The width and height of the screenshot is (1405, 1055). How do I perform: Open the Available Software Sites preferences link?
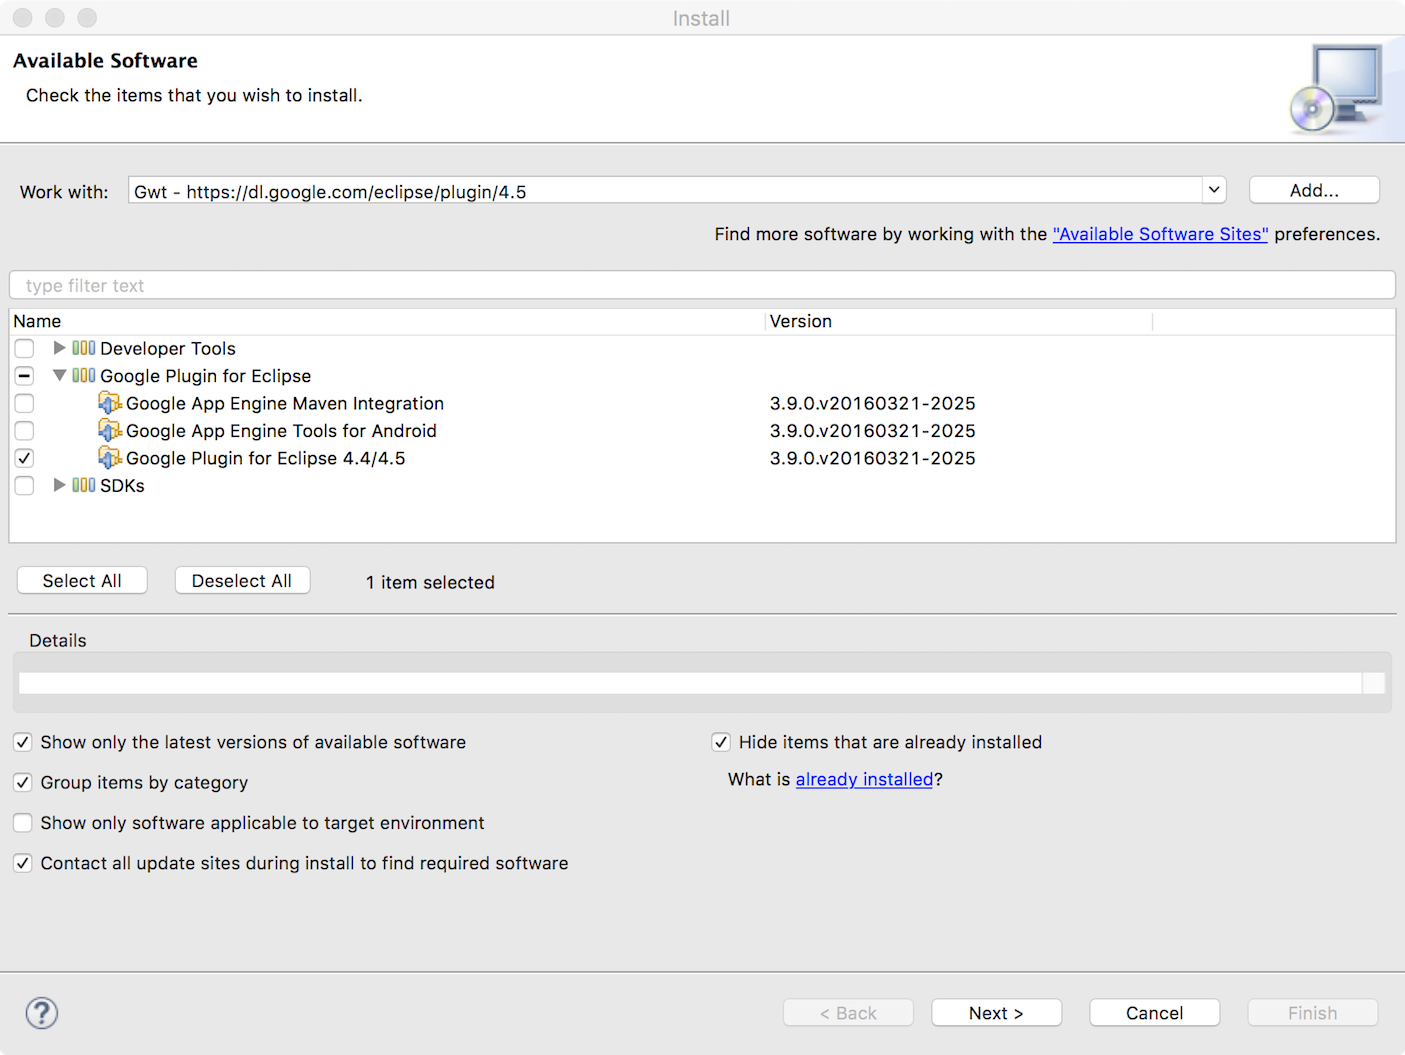(x=1160, y=234)
